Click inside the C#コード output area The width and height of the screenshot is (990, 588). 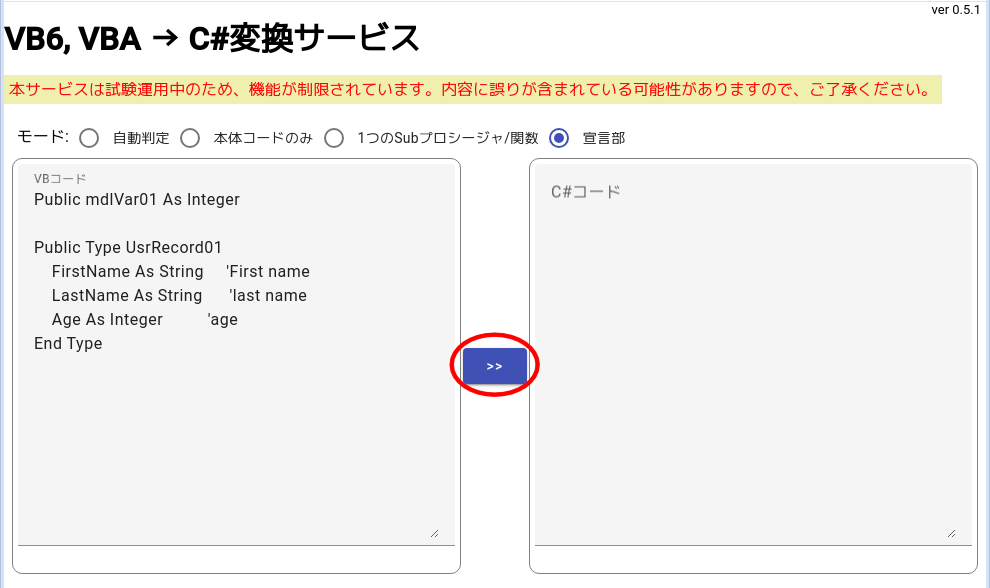click(753, 354)
